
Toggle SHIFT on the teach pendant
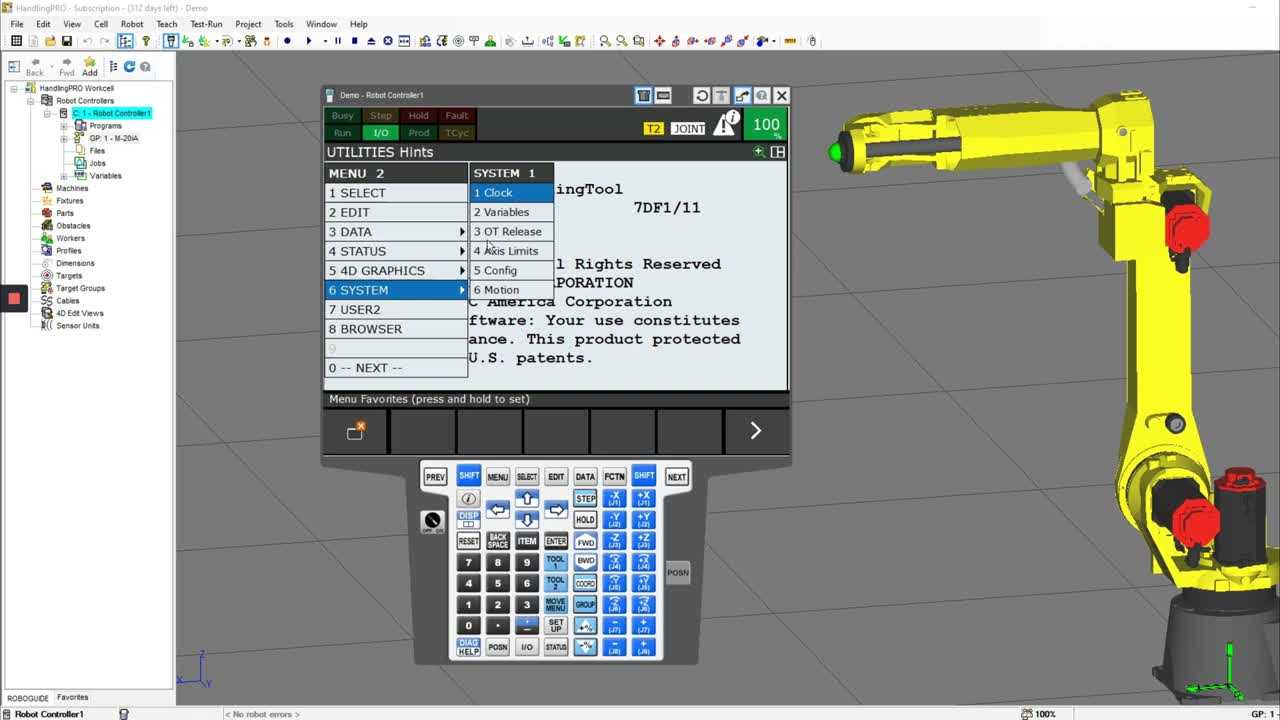click(468, 476)
